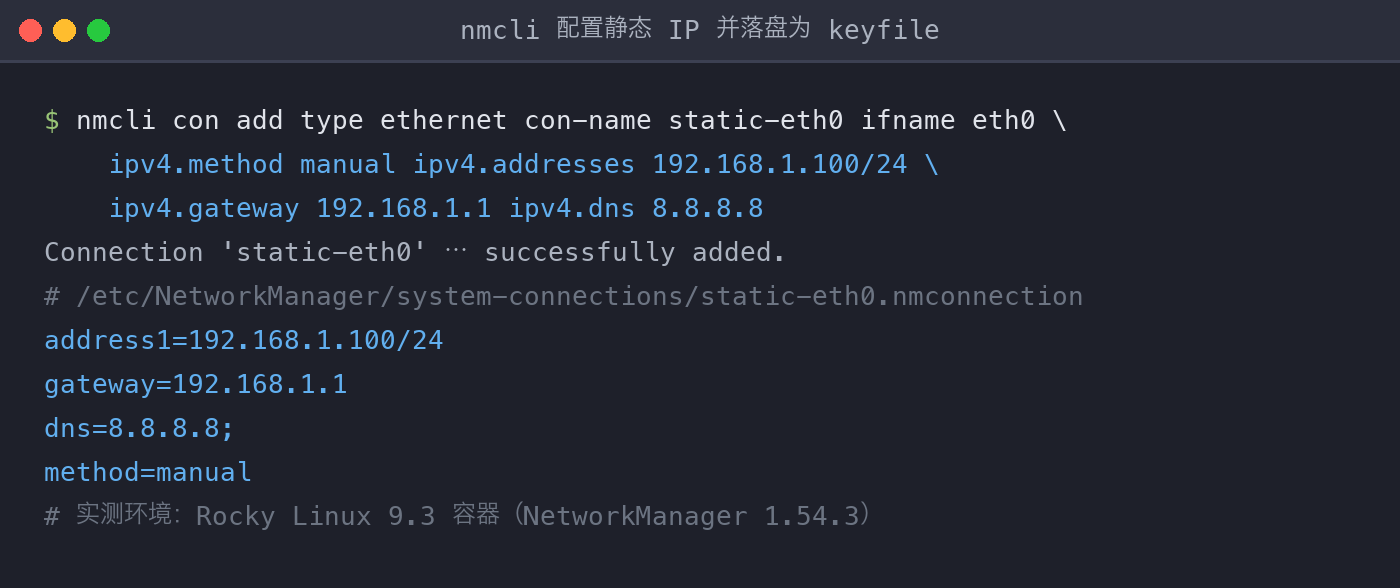Click 'ifname eth0' in the first line

tap(948, 121)
